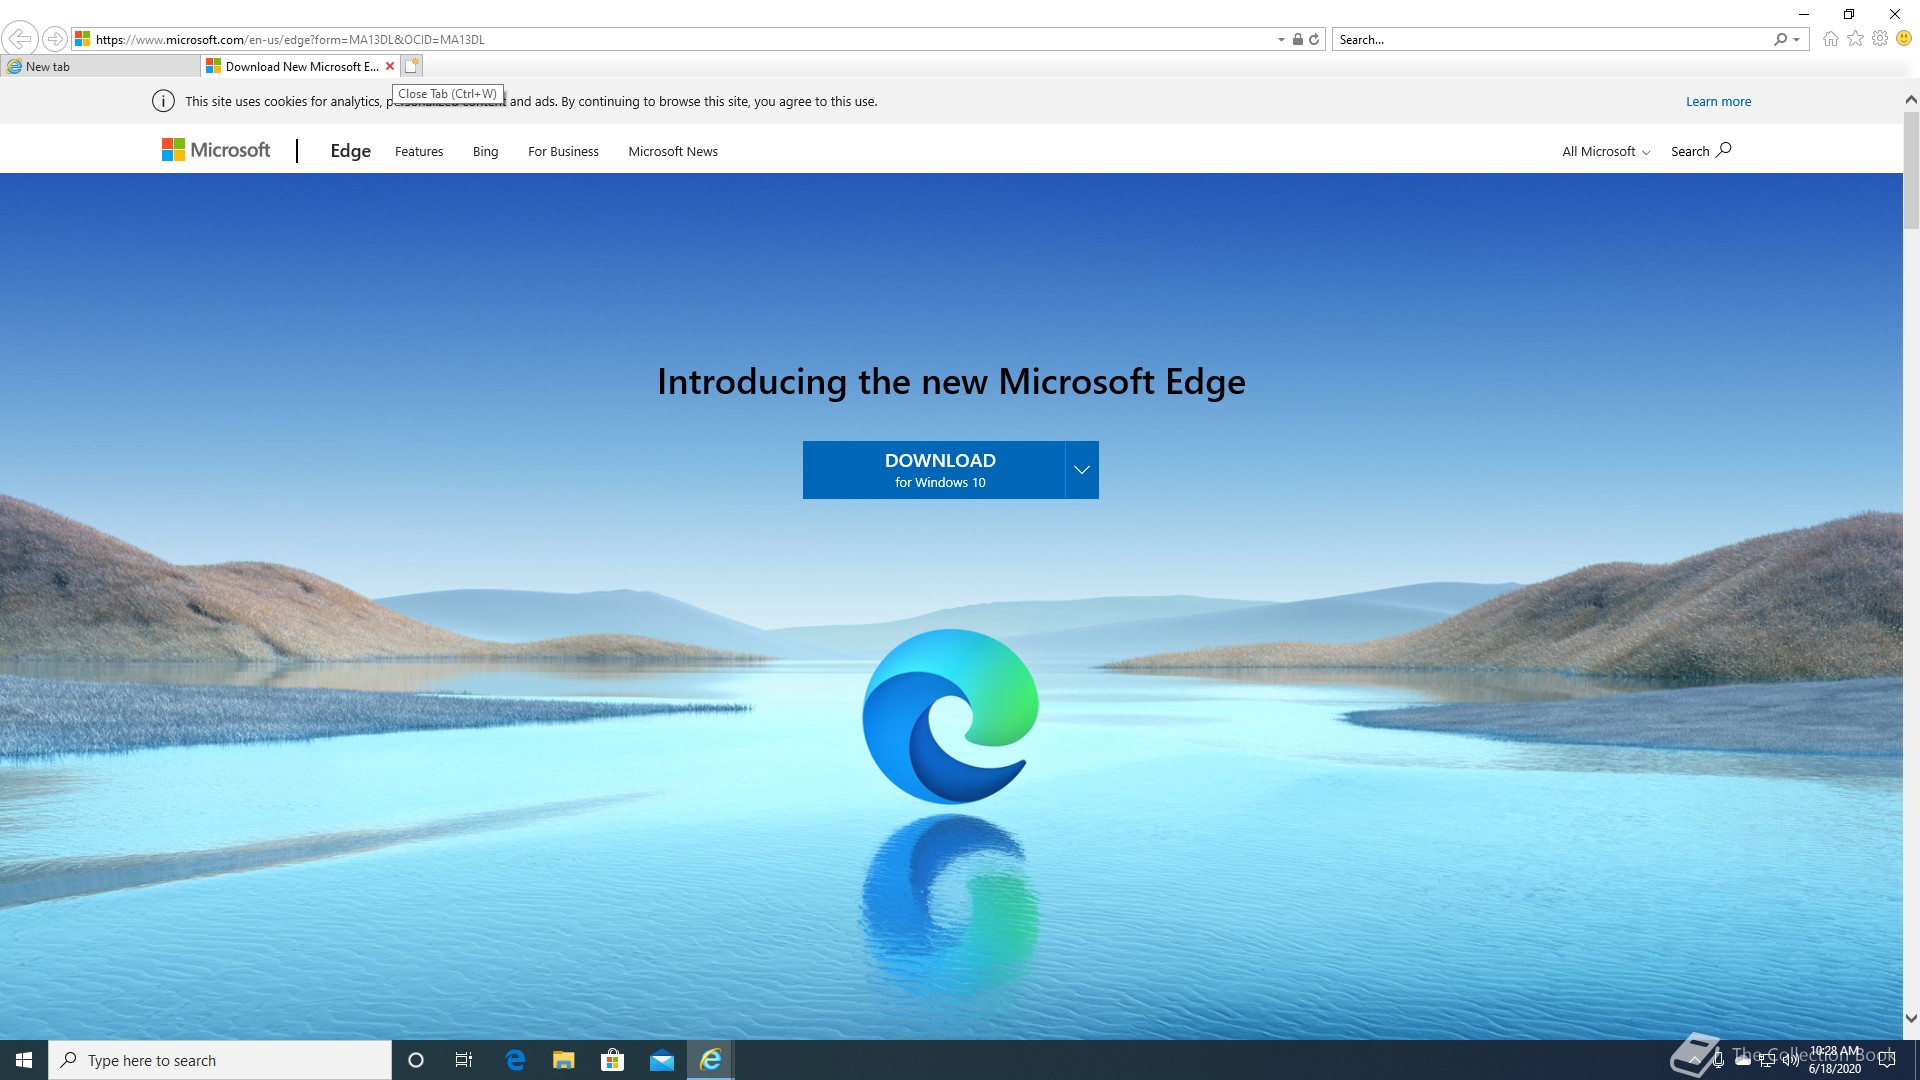Viewport: 1920px width, 1080px height.
Task: Click the volume speaker tray icon
Action: click(1790, 1060)
